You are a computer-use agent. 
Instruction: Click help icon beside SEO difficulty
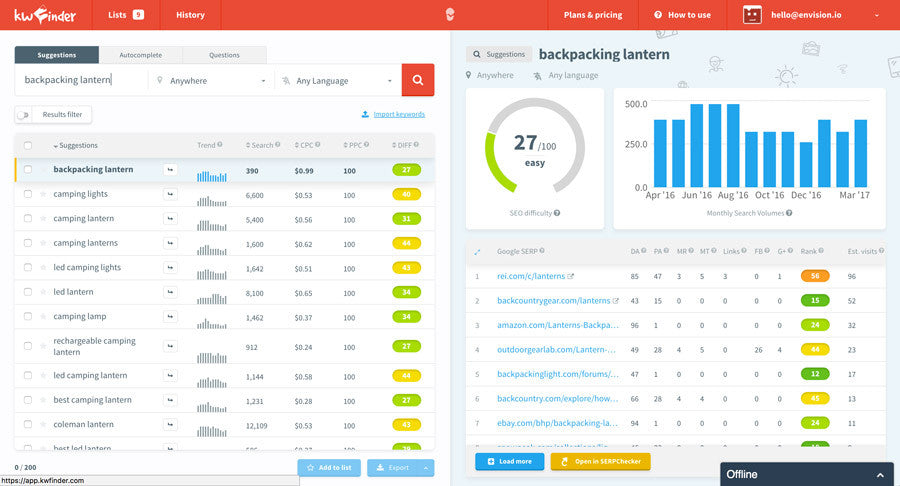tap(557, 213)
